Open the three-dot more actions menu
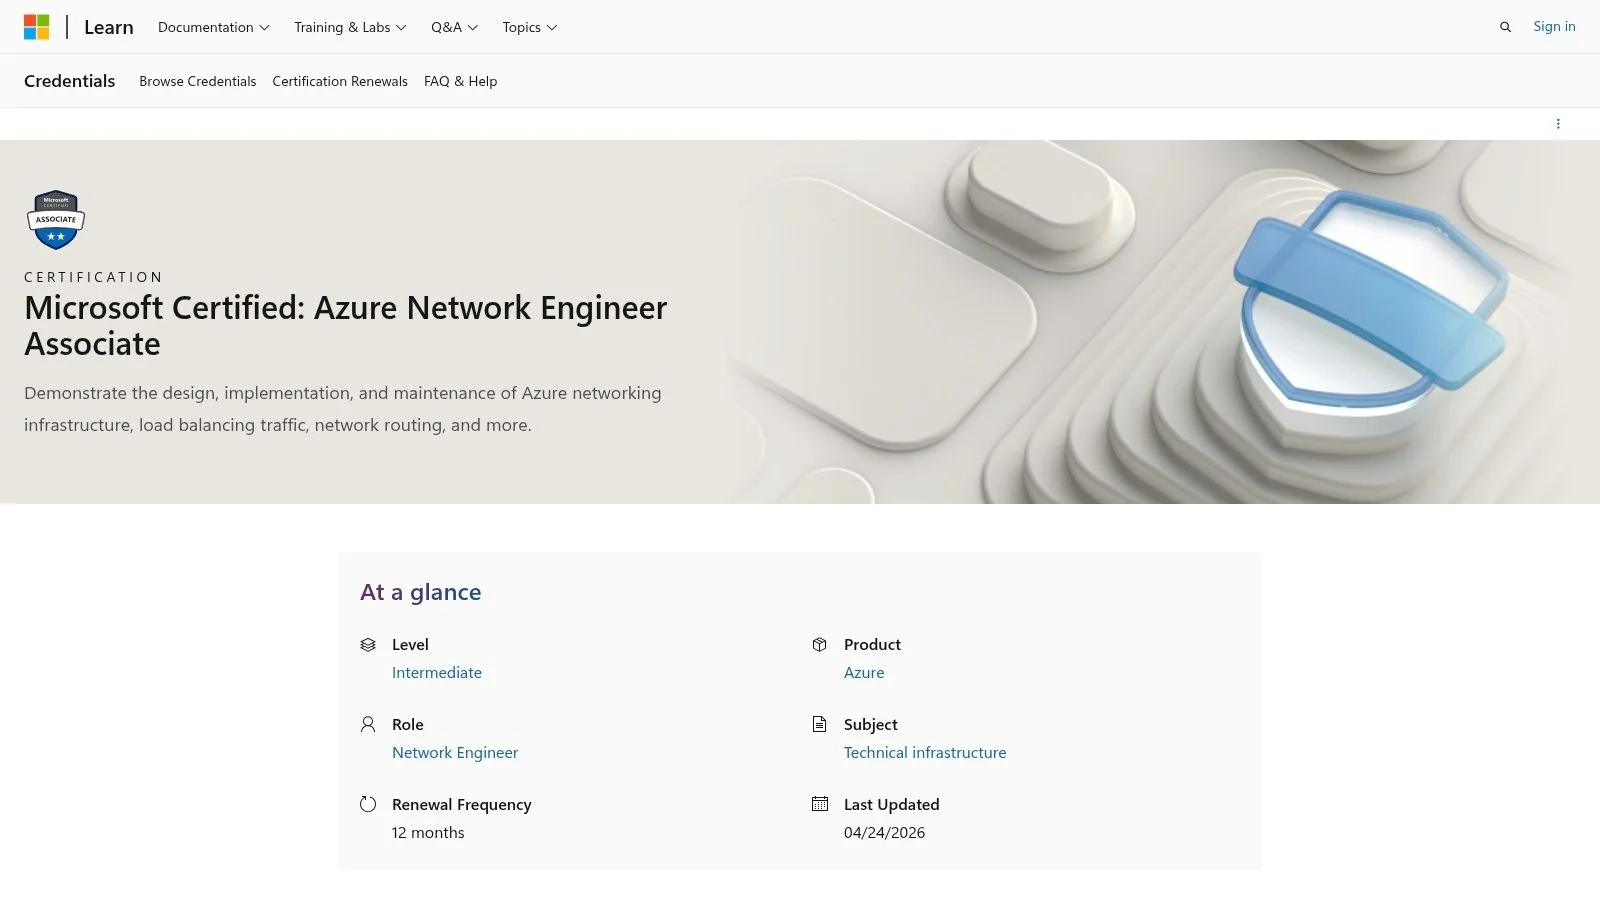Screen dimensions: 1600x900 click(x=1558, y=124)
